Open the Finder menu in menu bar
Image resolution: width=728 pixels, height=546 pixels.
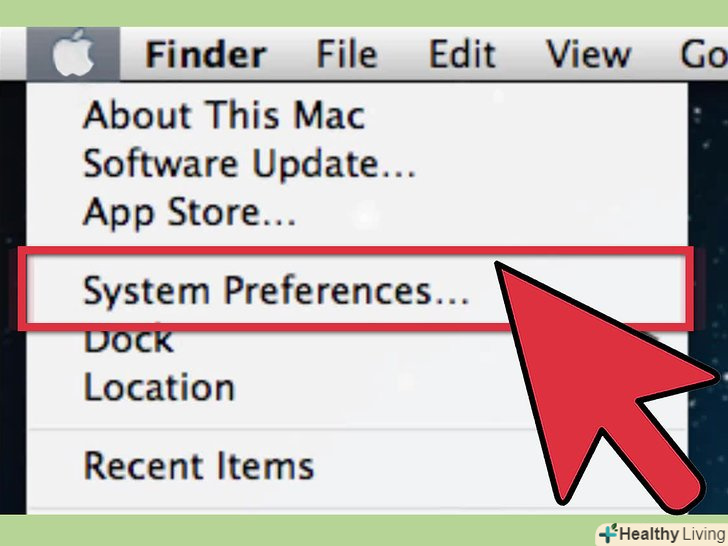(x=206, y=54)
